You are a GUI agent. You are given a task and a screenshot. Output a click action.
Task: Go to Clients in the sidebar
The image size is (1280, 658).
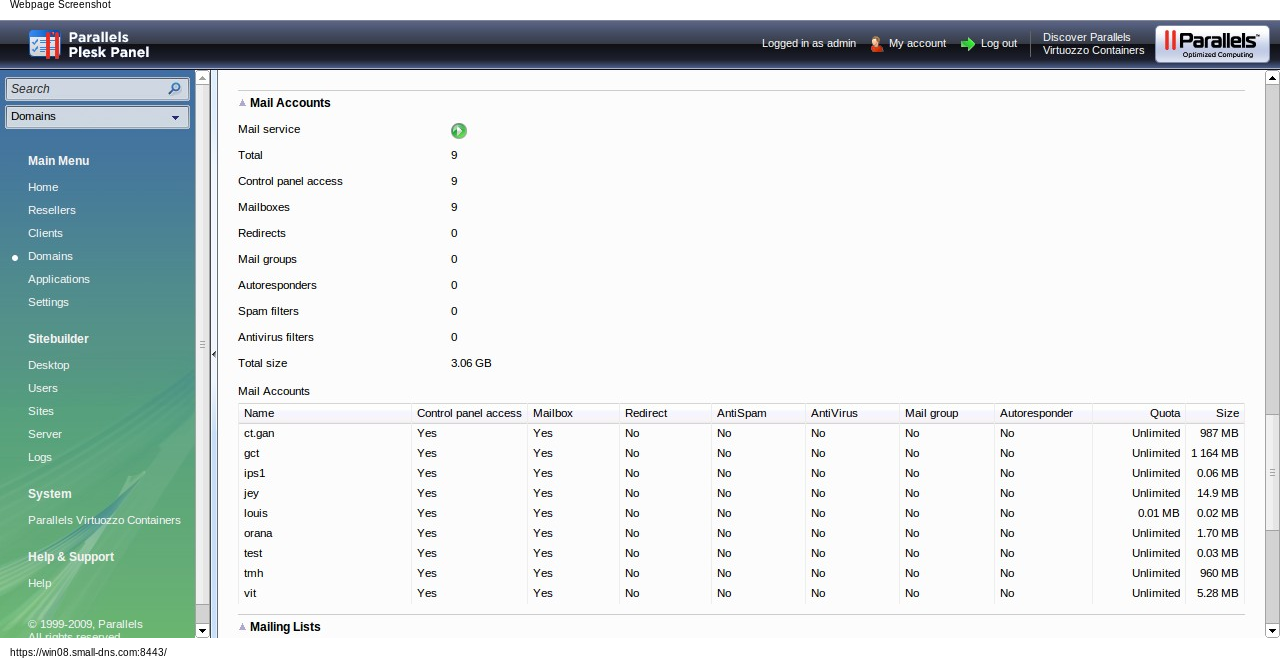45,233
